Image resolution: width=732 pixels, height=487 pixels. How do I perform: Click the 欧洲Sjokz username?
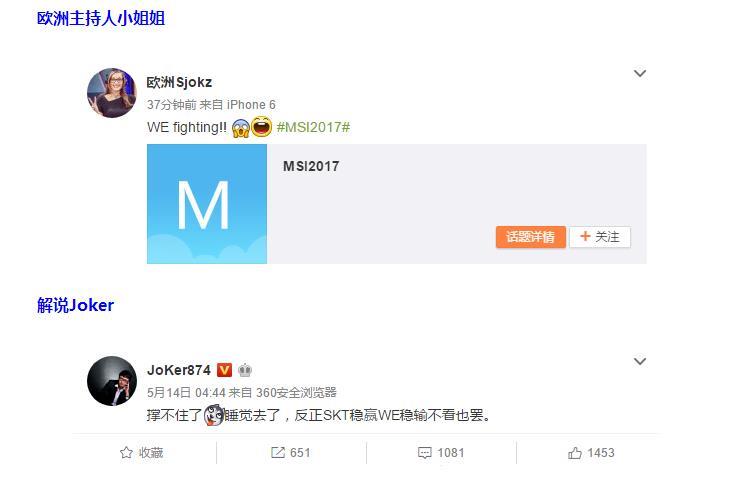179,83
